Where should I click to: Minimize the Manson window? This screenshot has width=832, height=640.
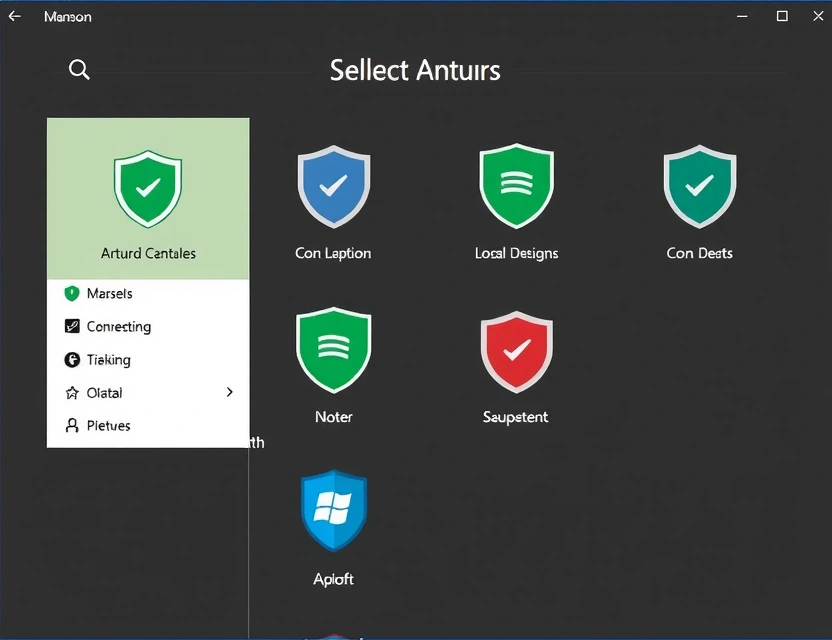coord(742,16)
